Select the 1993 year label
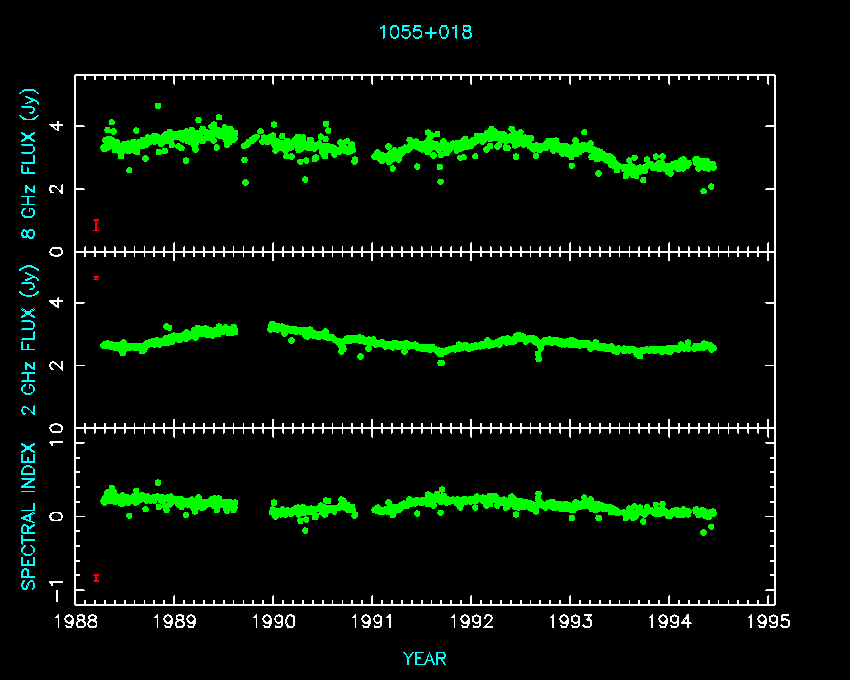 point(571,622)
